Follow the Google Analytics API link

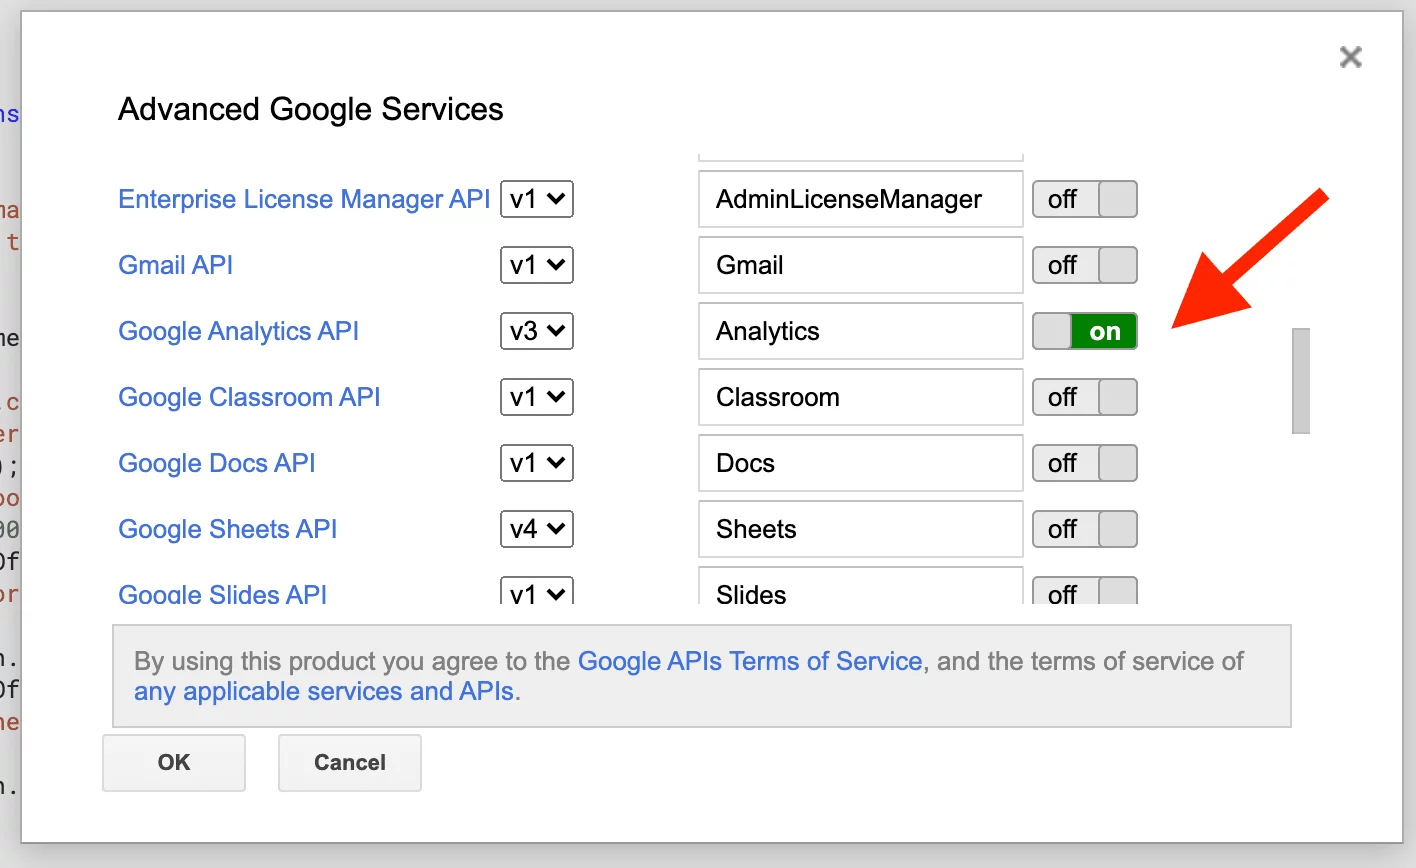pyautogui.click(x=239, y=331)
